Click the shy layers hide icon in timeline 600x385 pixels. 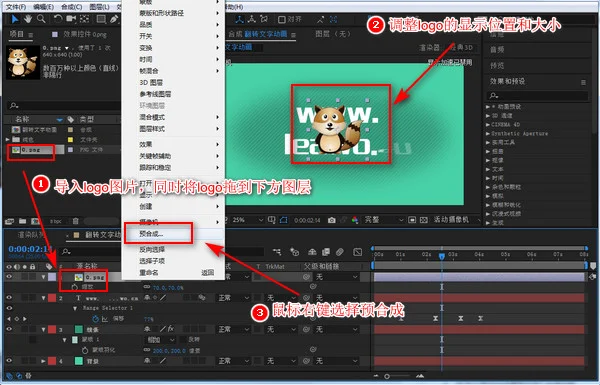pos(312,252)
